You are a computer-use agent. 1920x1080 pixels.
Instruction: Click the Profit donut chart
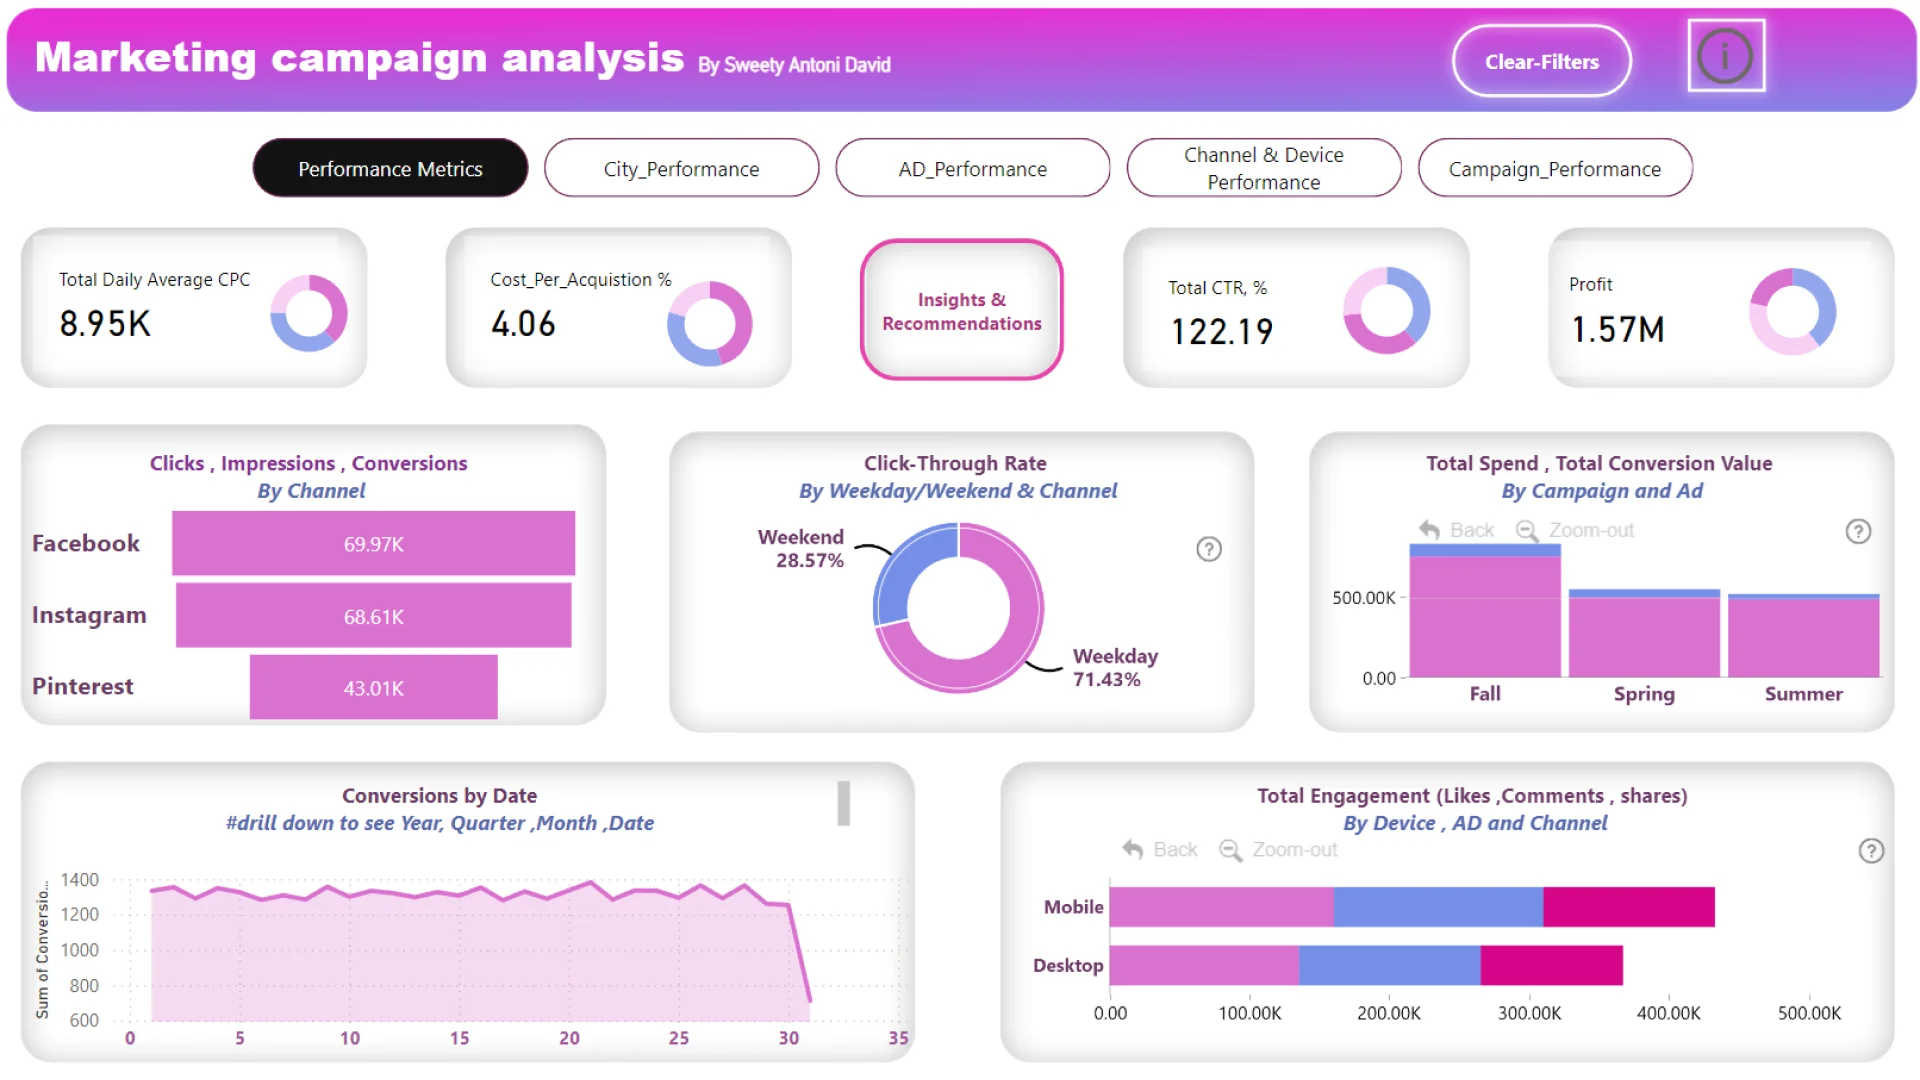click(x=1793, y=311)
